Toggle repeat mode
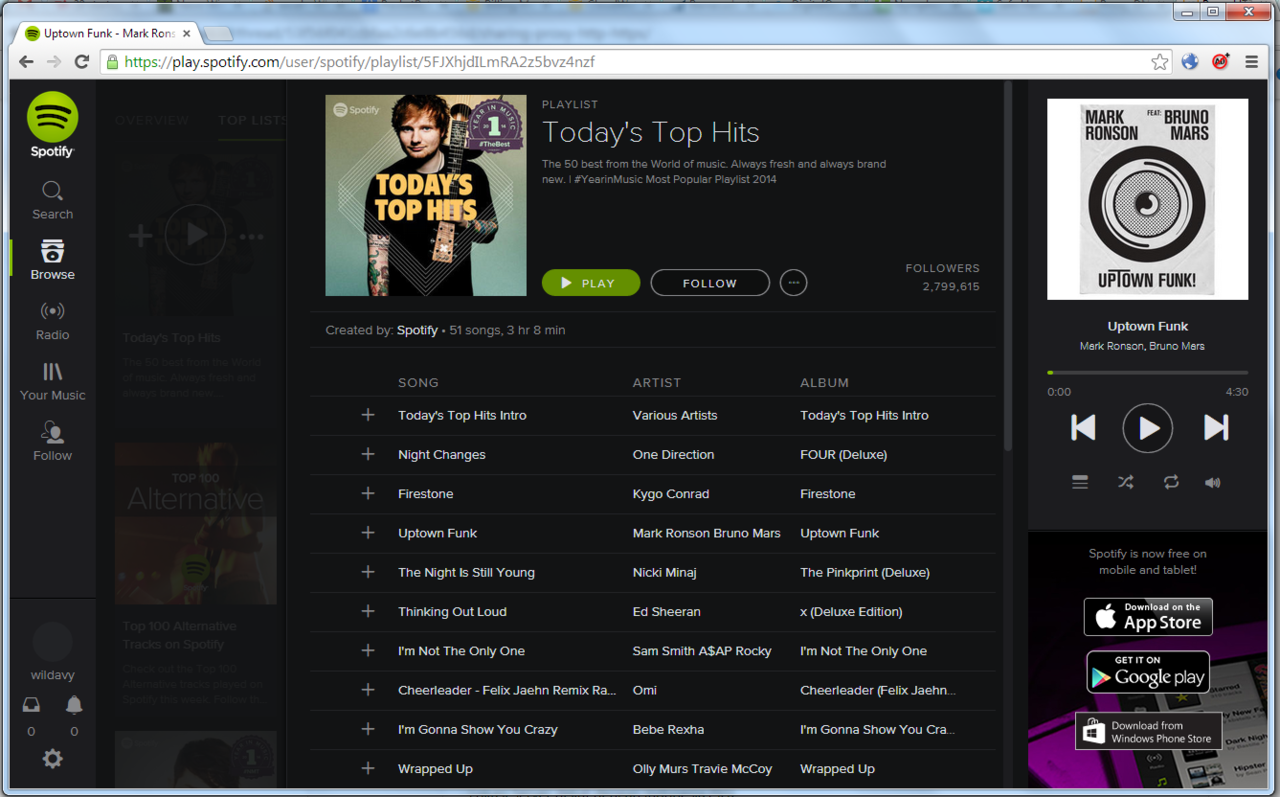This screenshot has width=1280, height=797. (x=1171, y=482)
